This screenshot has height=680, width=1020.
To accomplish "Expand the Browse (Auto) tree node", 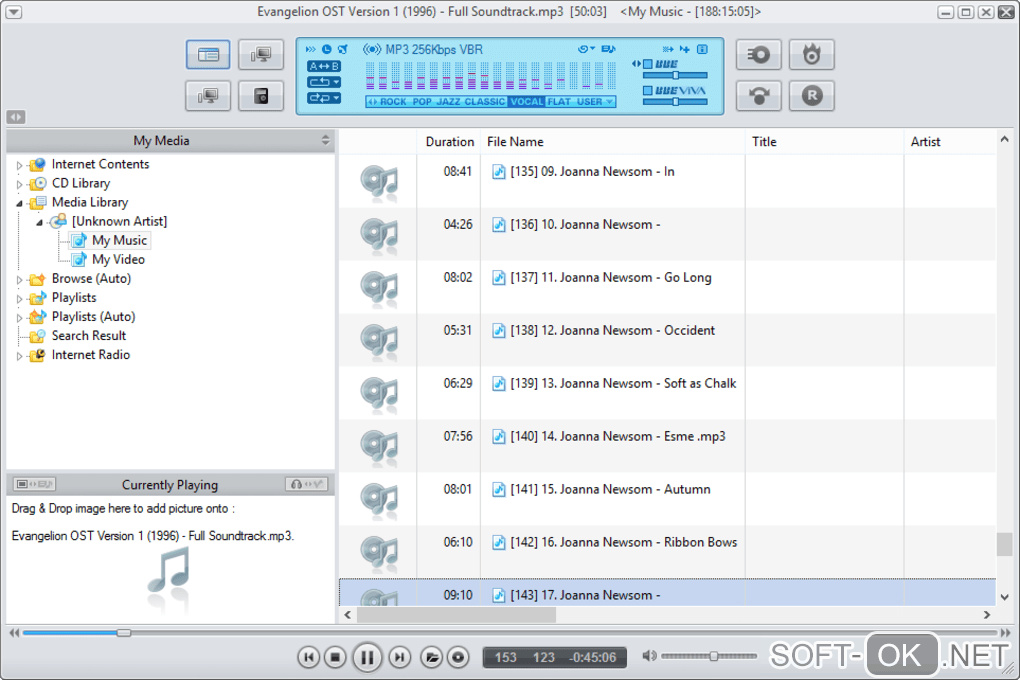I will pos(19,279).
